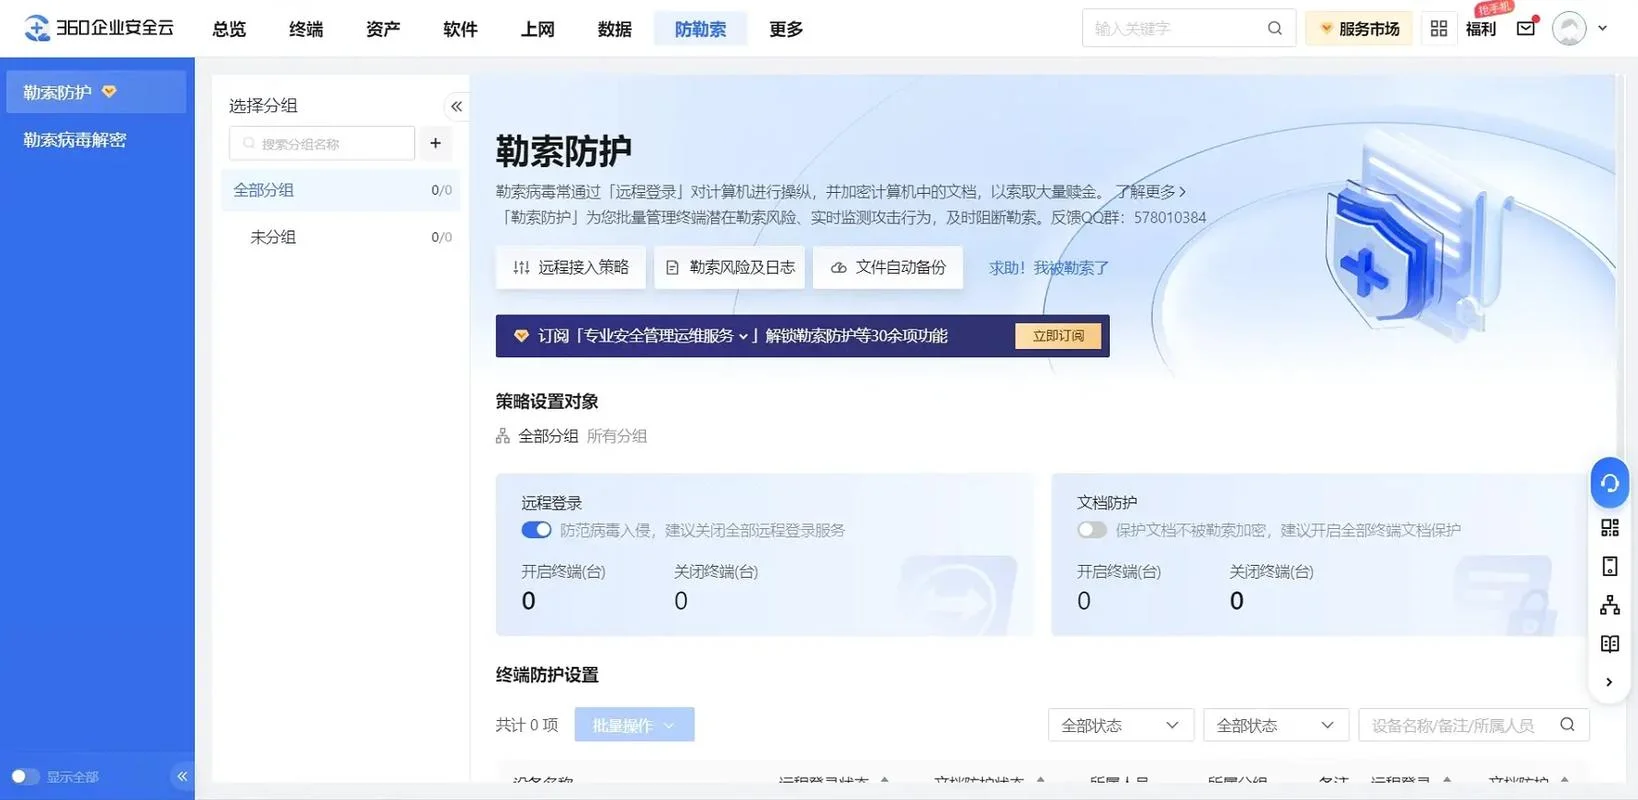Screen dimensions: 1638x800
Task: Open the customer service headset icon
Action: click(1610, 483)
